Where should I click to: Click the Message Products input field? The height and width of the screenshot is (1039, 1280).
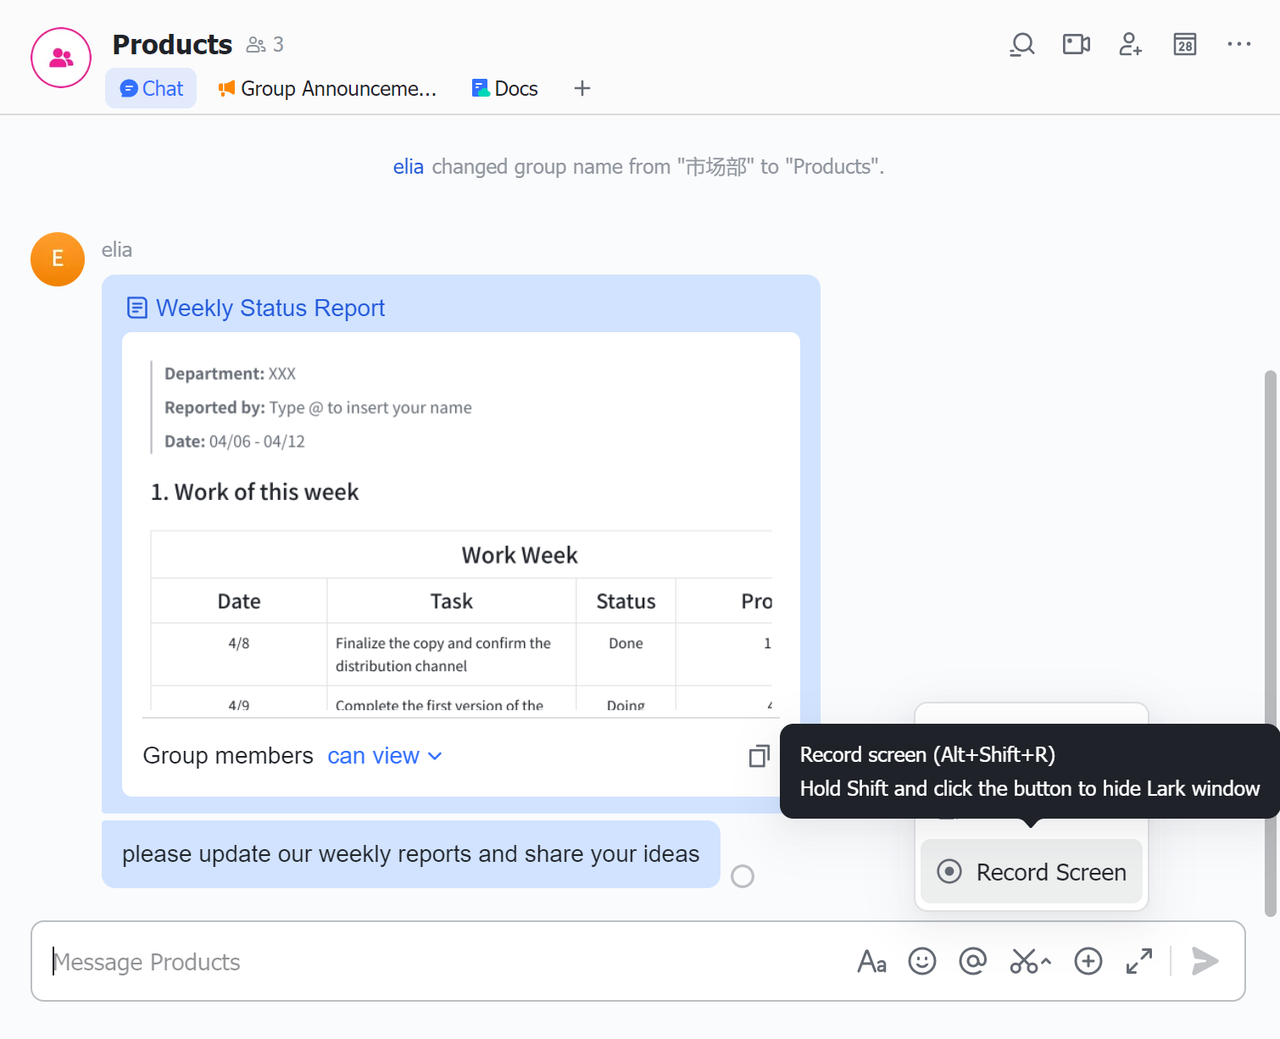(440, 962)
